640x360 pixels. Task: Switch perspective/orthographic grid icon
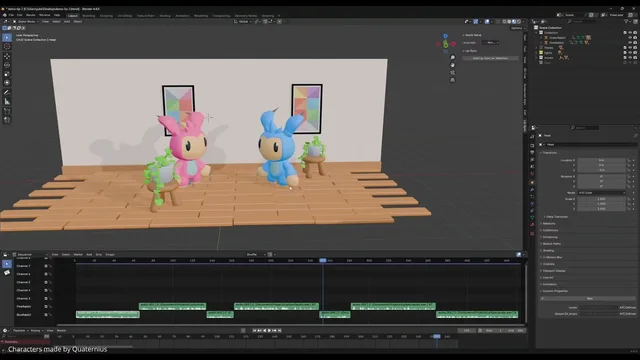tap(452, 80)
